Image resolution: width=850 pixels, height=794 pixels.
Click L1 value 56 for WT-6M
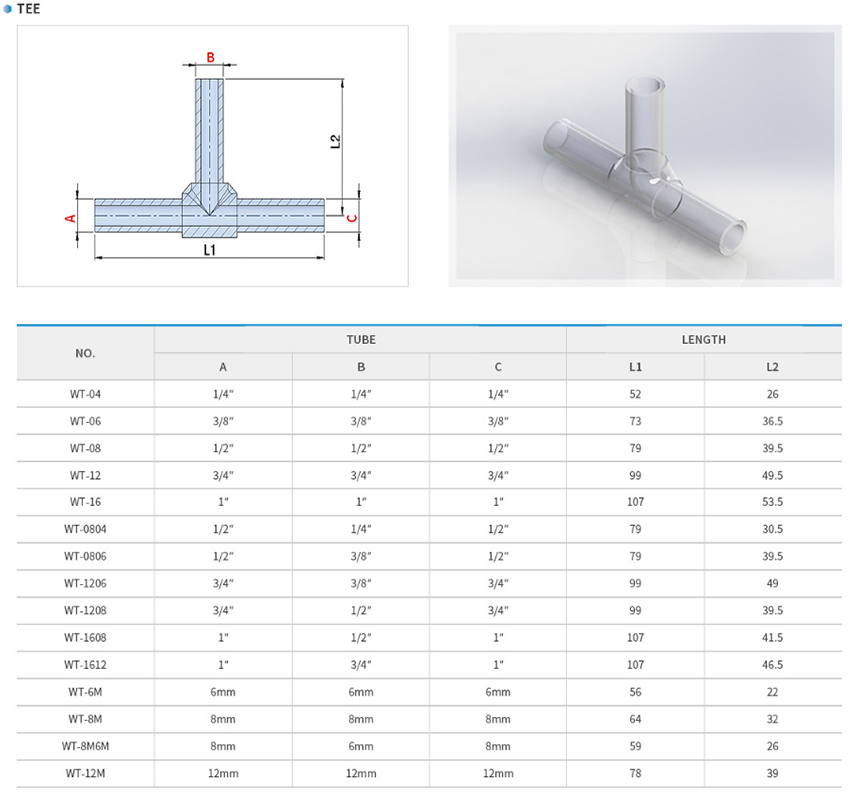pyautogui.click(x=635, y=692)
